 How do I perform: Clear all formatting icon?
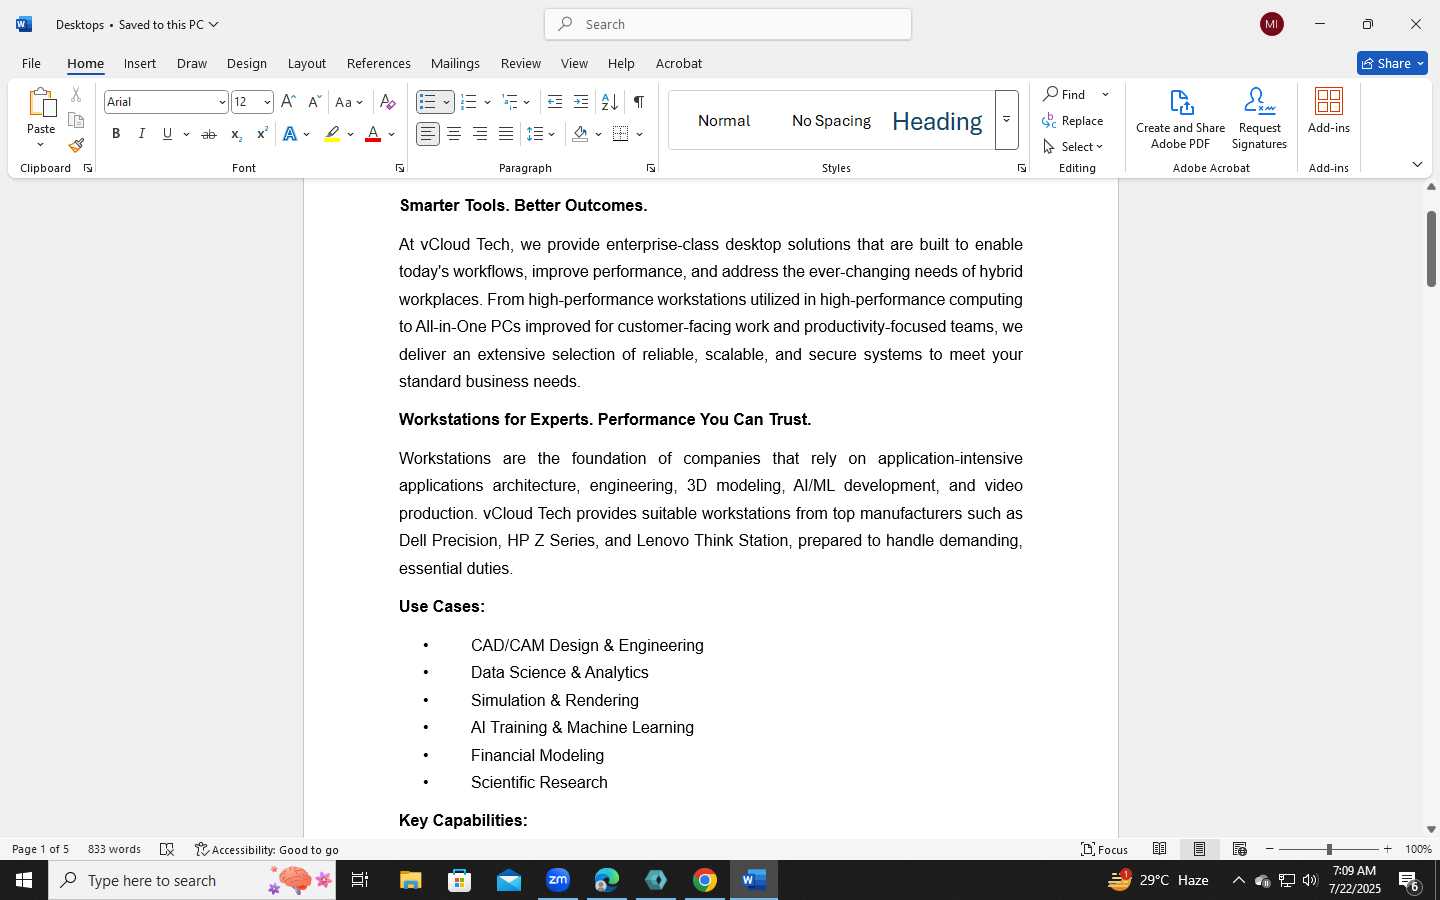(388, 102)
